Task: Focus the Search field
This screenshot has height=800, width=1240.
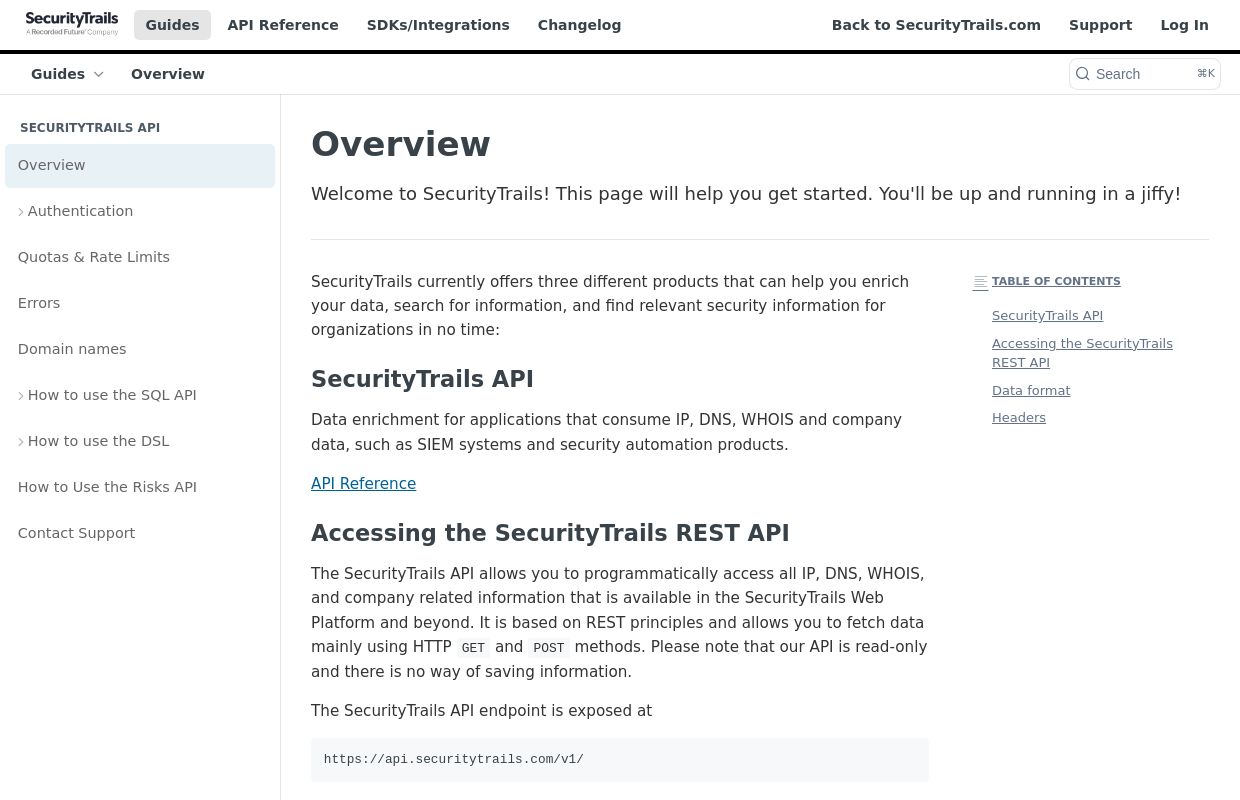Action: tap(1145, 74)
